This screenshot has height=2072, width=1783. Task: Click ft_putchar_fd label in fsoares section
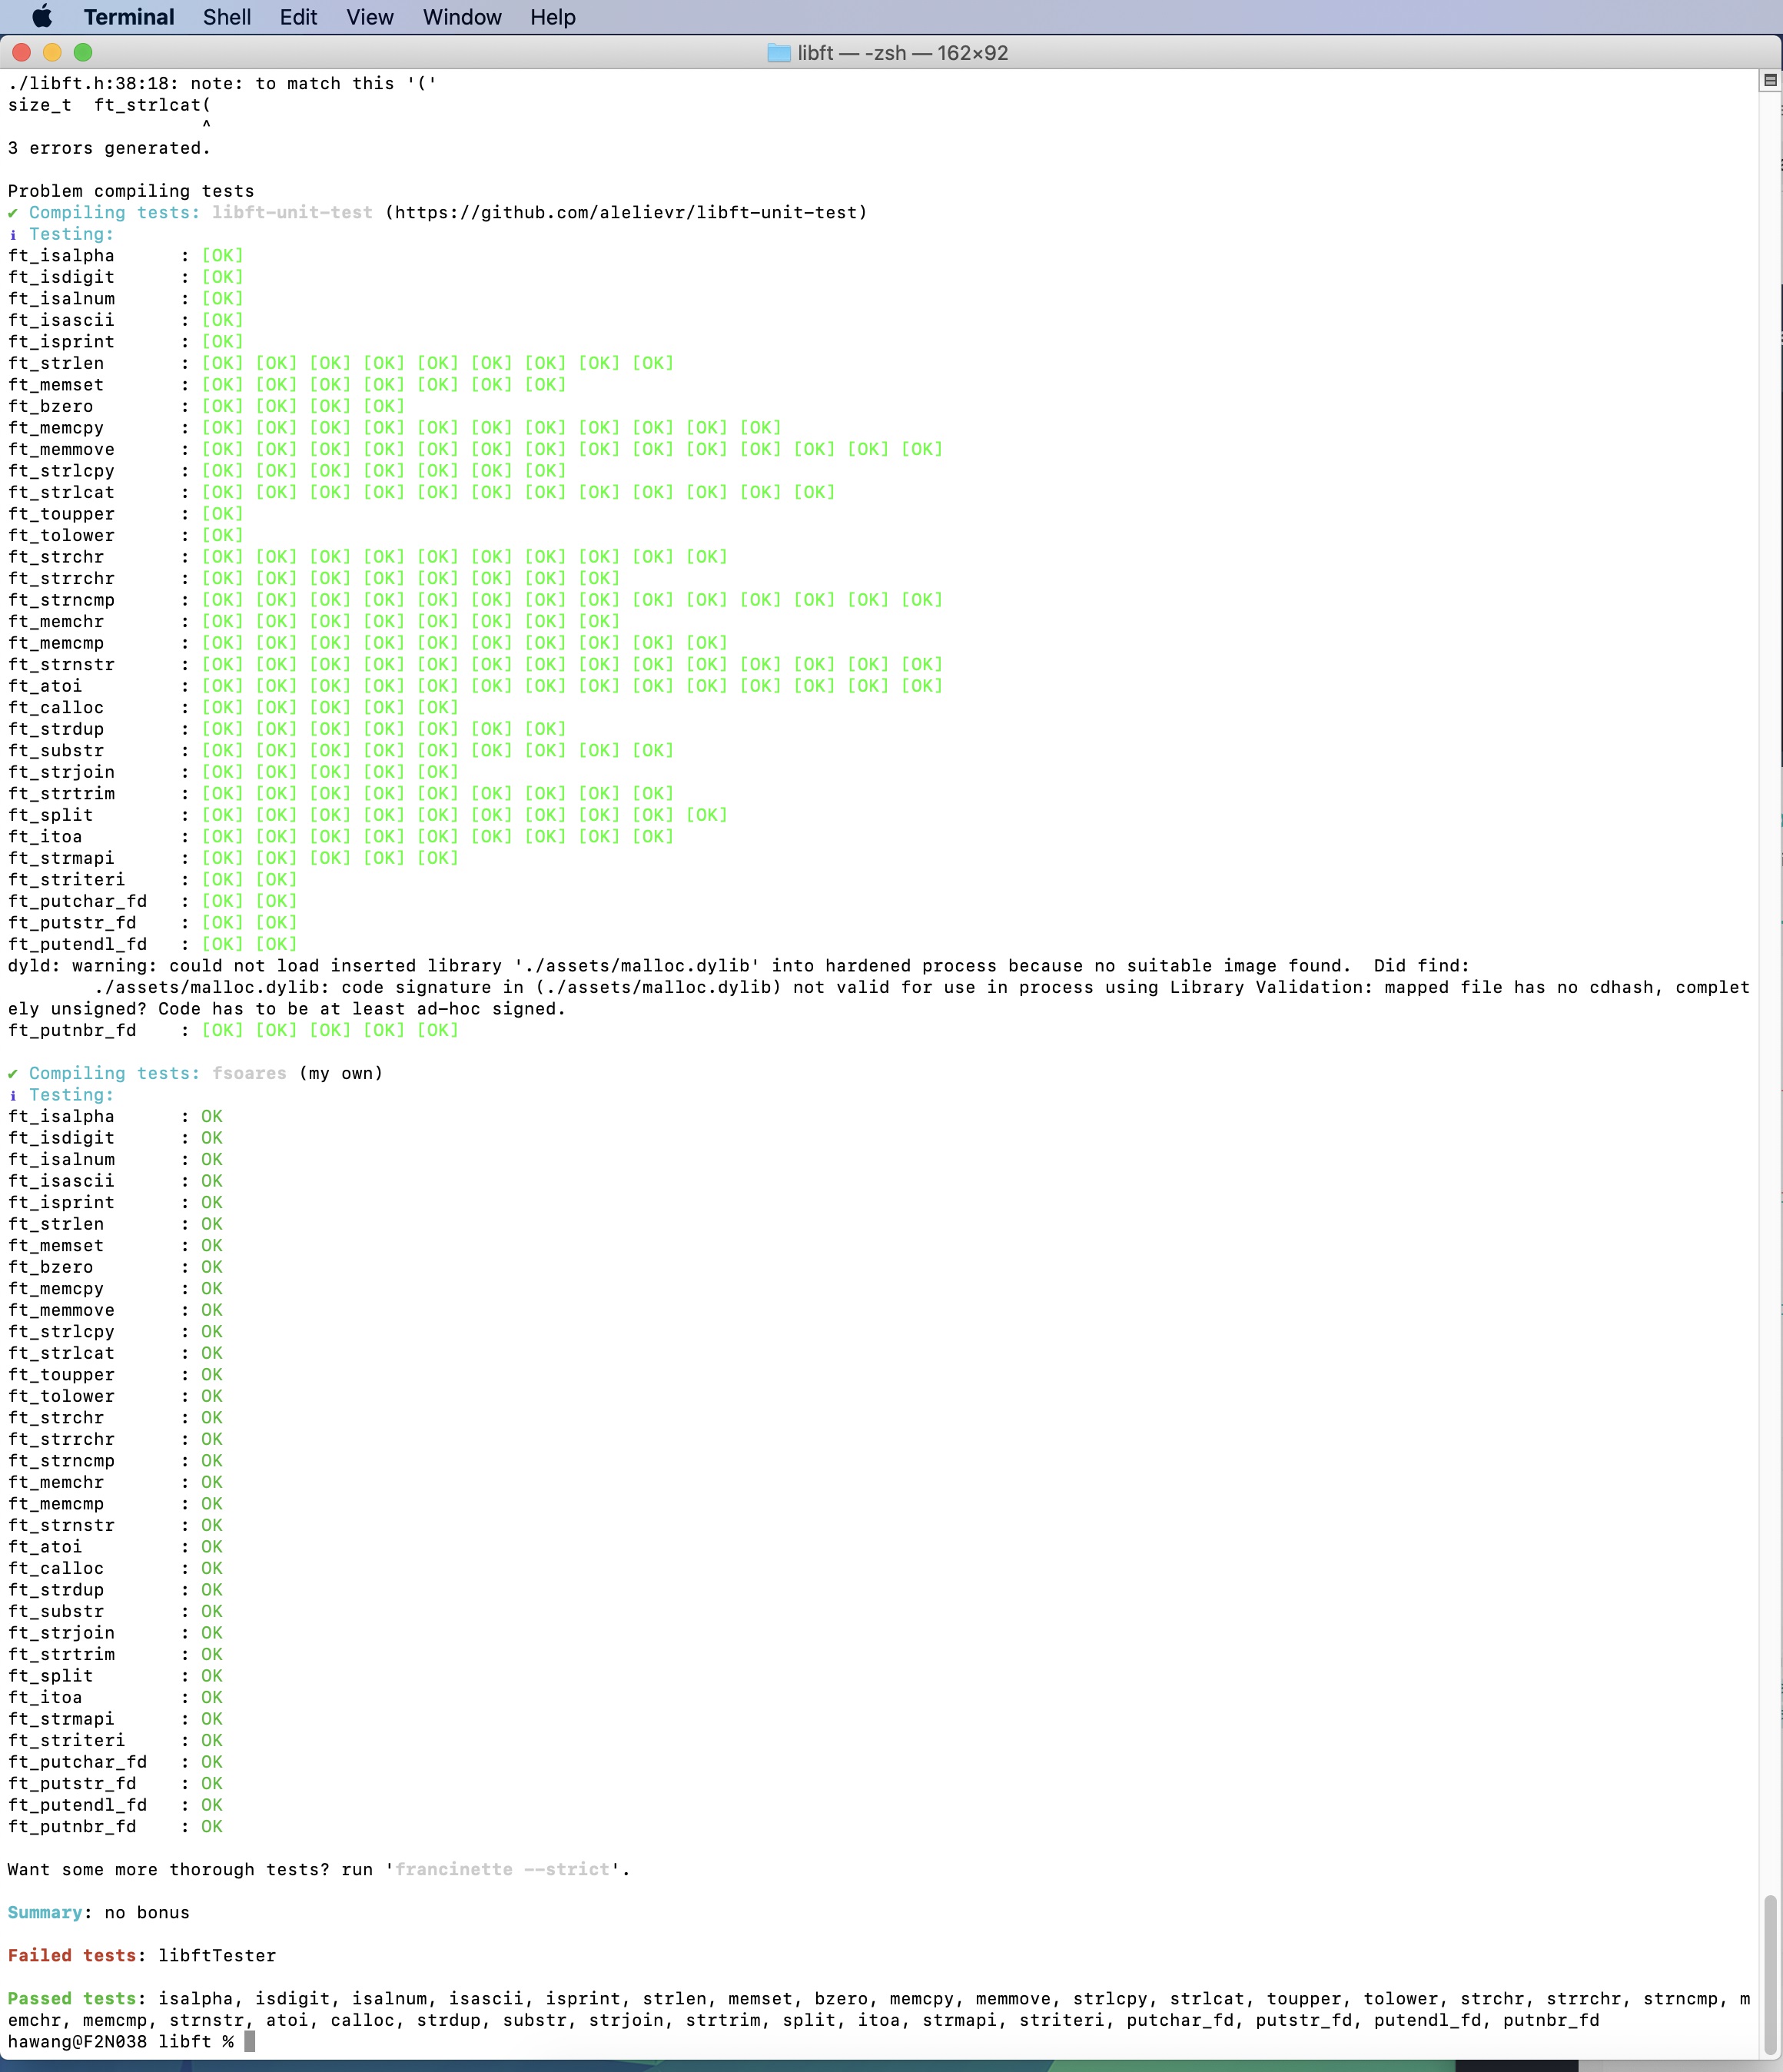77,1762
